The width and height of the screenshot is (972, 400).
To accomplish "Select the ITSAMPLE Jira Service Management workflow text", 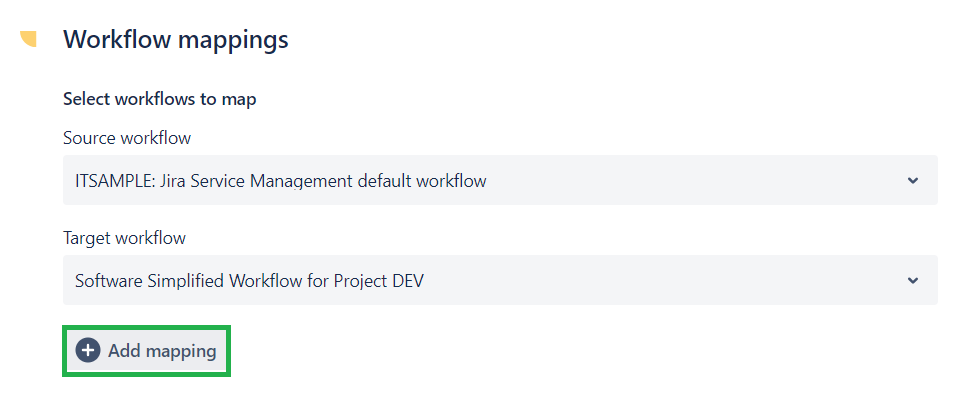I will (281, 181).
